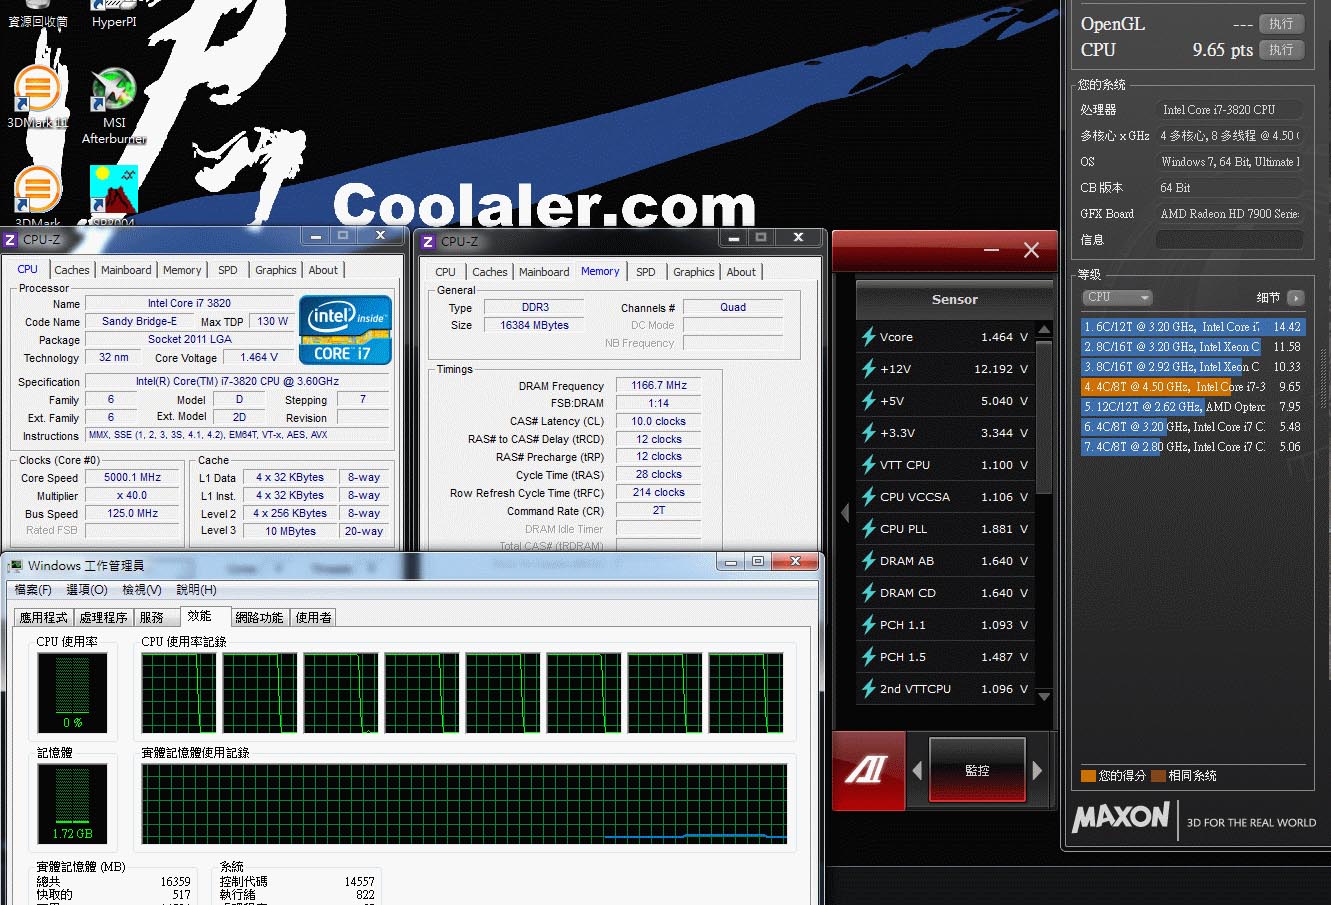
Task: Click the 2nd VTTCPU lightning bolt icon
Action: [x=869, y=689]
